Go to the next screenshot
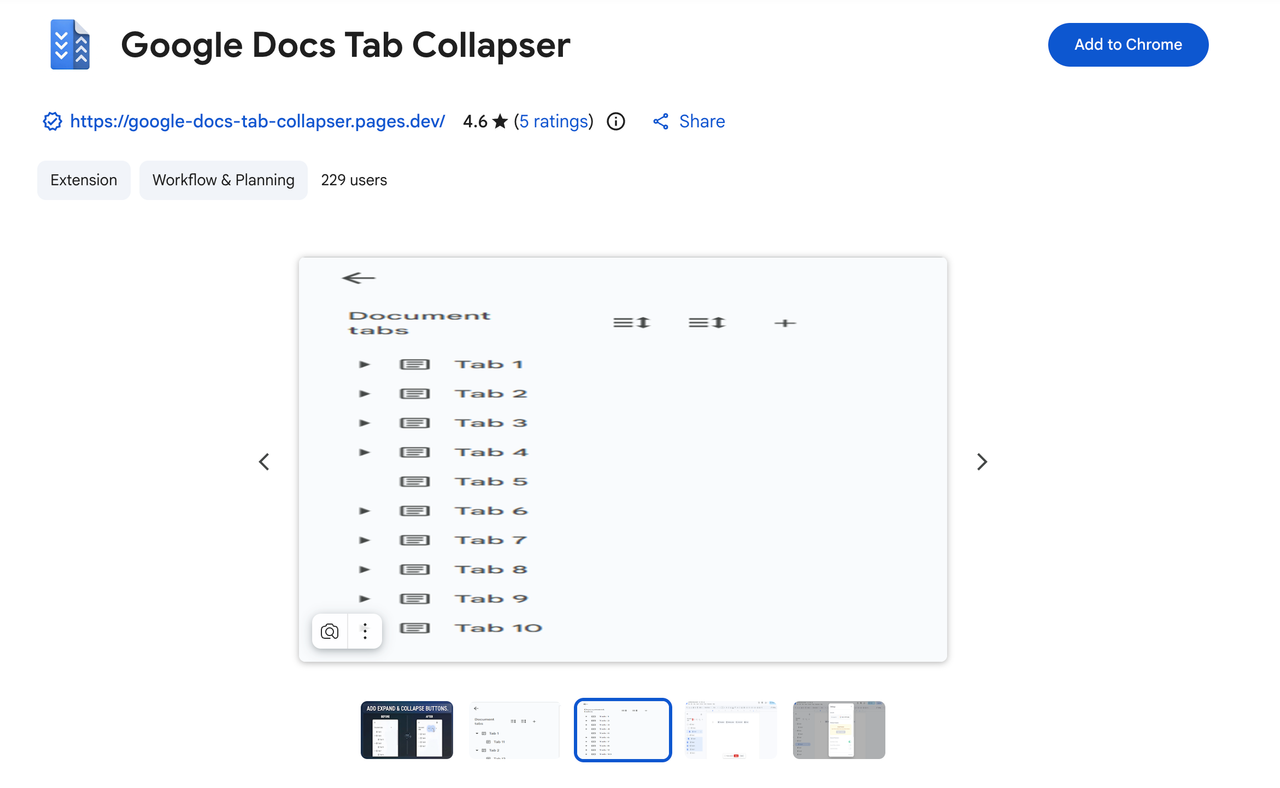Image resolution: width=1280 pixels, height=788 pixels. coord(982,462)
